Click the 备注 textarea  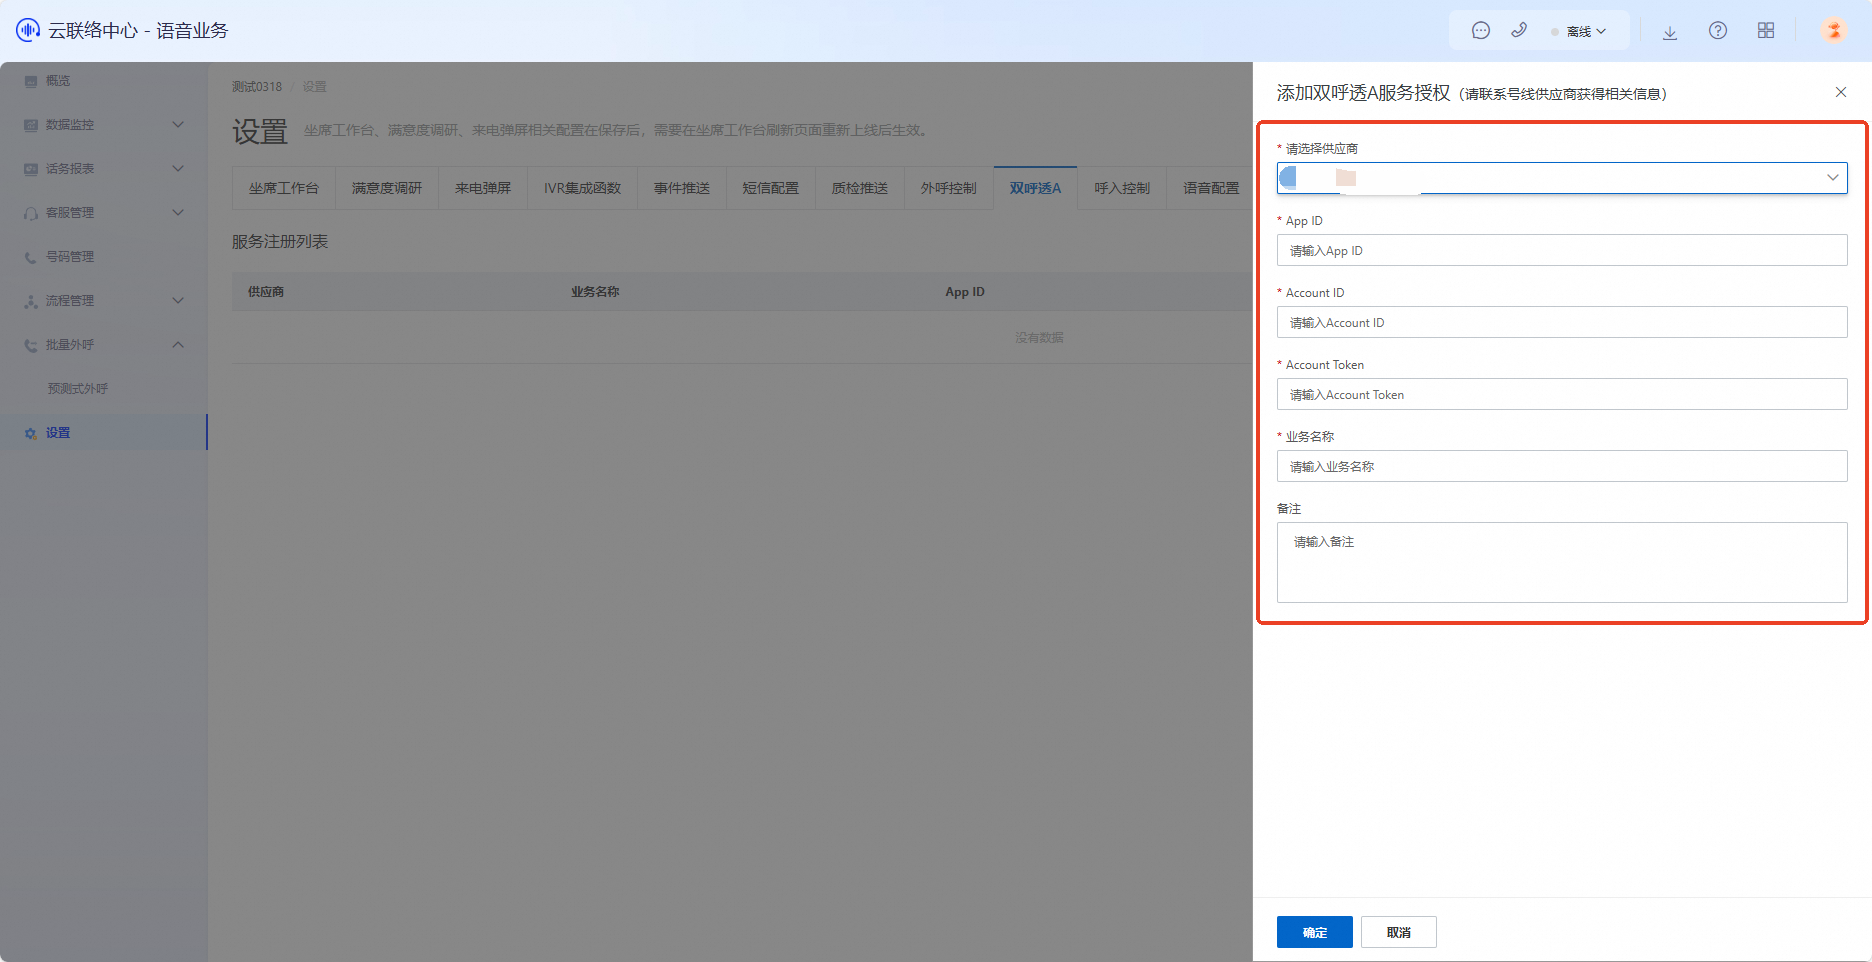click(x=1562, y=562)
